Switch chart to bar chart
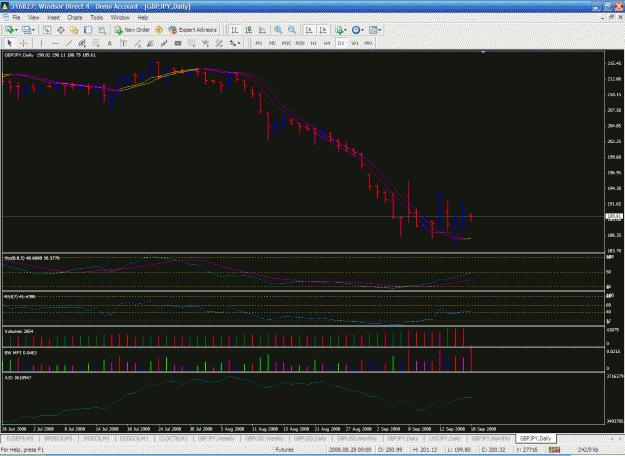Screen dimensions: 625x456 tap(235, 30)
